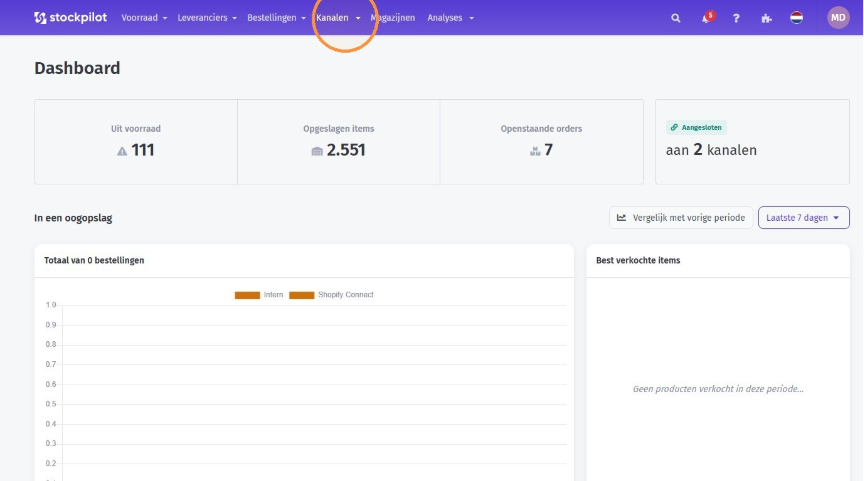
Task: Open the search magnifier icon
Action: 676,18
